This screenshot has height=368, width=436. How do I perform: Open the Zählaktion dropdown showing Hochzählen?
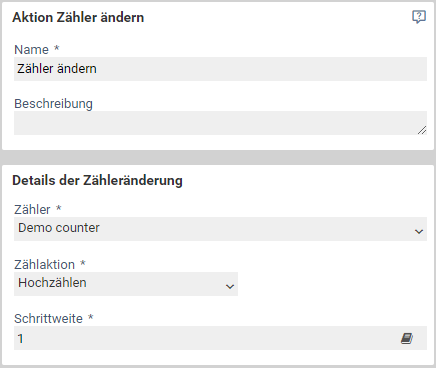point(126,284)
